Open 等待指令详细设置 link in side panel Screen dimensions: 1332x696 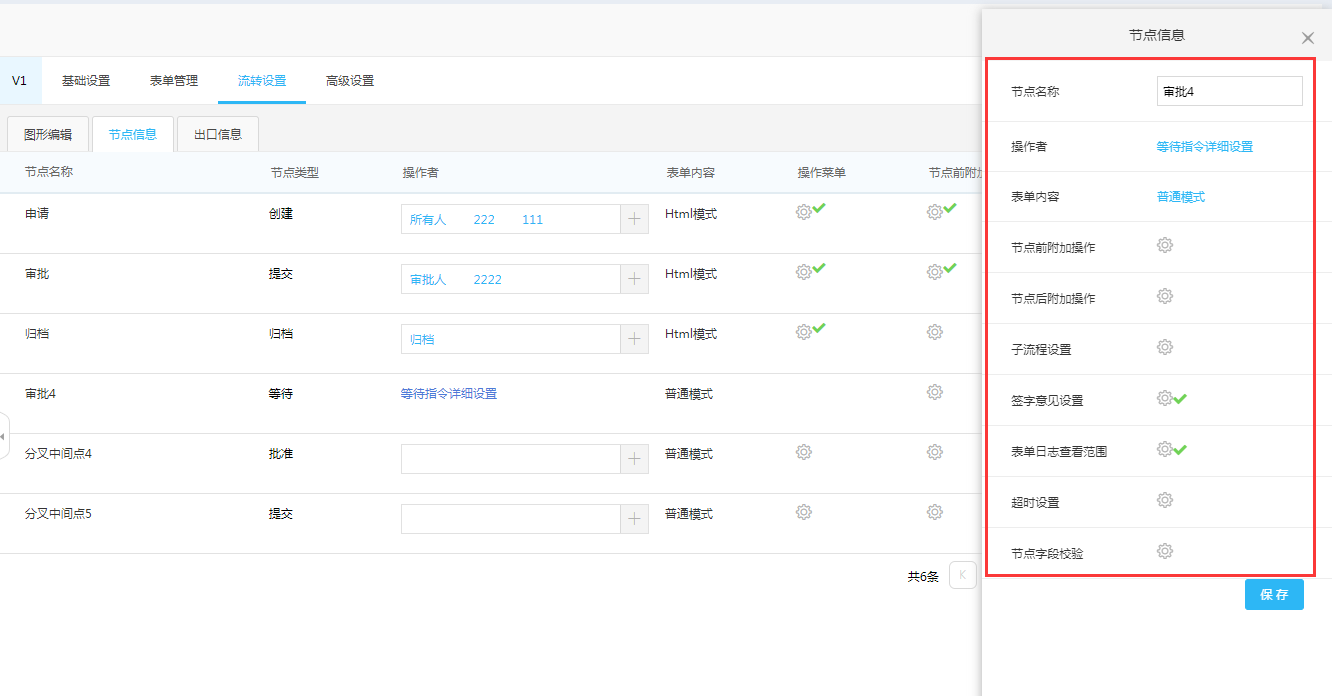click(x=1204, y=146)
